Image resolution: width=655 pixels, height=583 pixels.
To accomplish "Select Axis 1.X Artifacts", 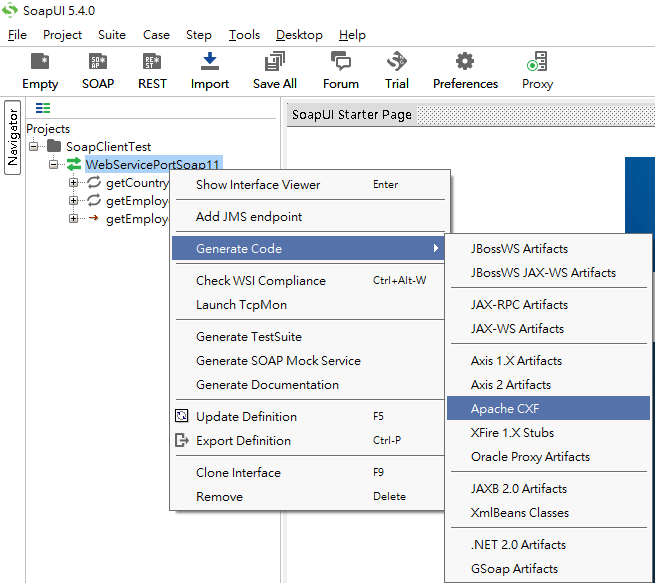I will [x=548, y=360].
